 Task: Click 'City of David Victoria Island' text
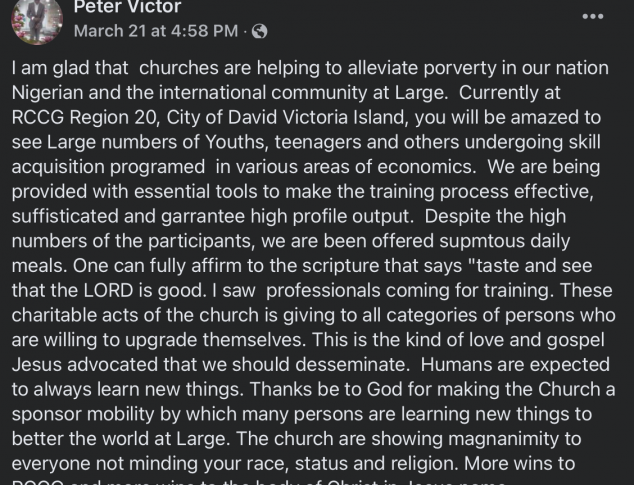pyautogui.click(x=285, y=118)
